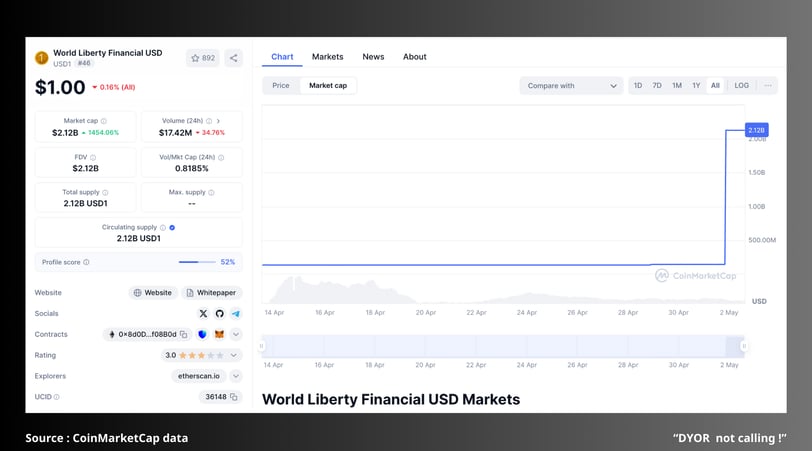The image size is (812, 451).
Task: Set chart range to All
Action: click(715, 85)
